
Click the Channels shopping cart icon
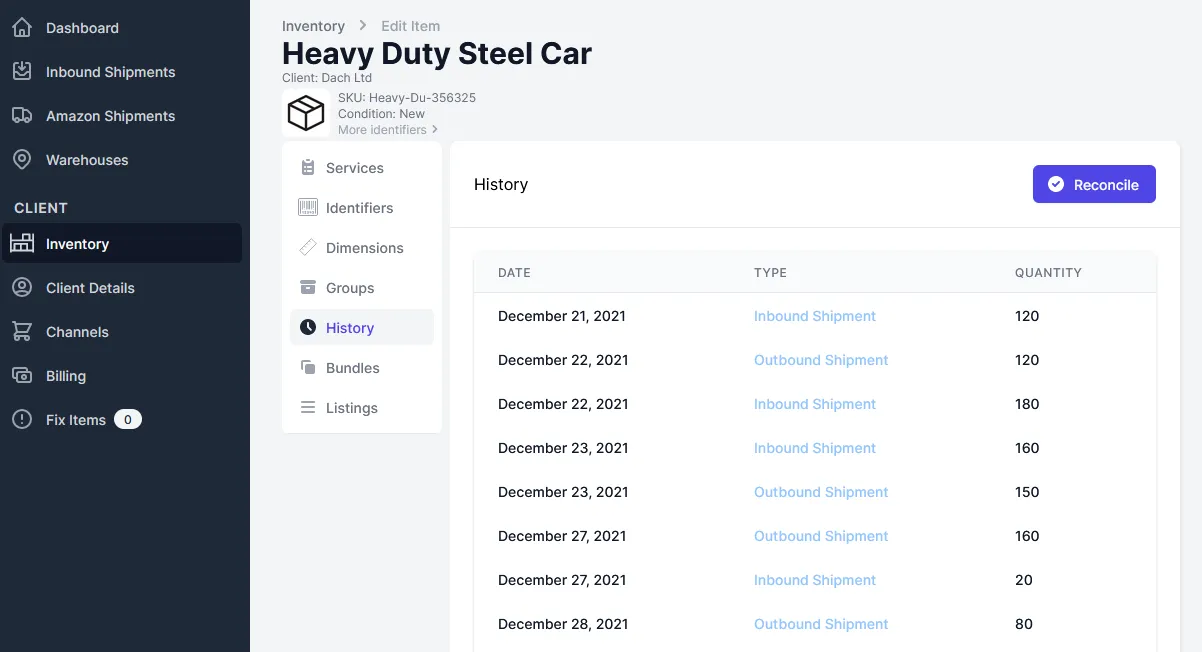pos(22,332)
